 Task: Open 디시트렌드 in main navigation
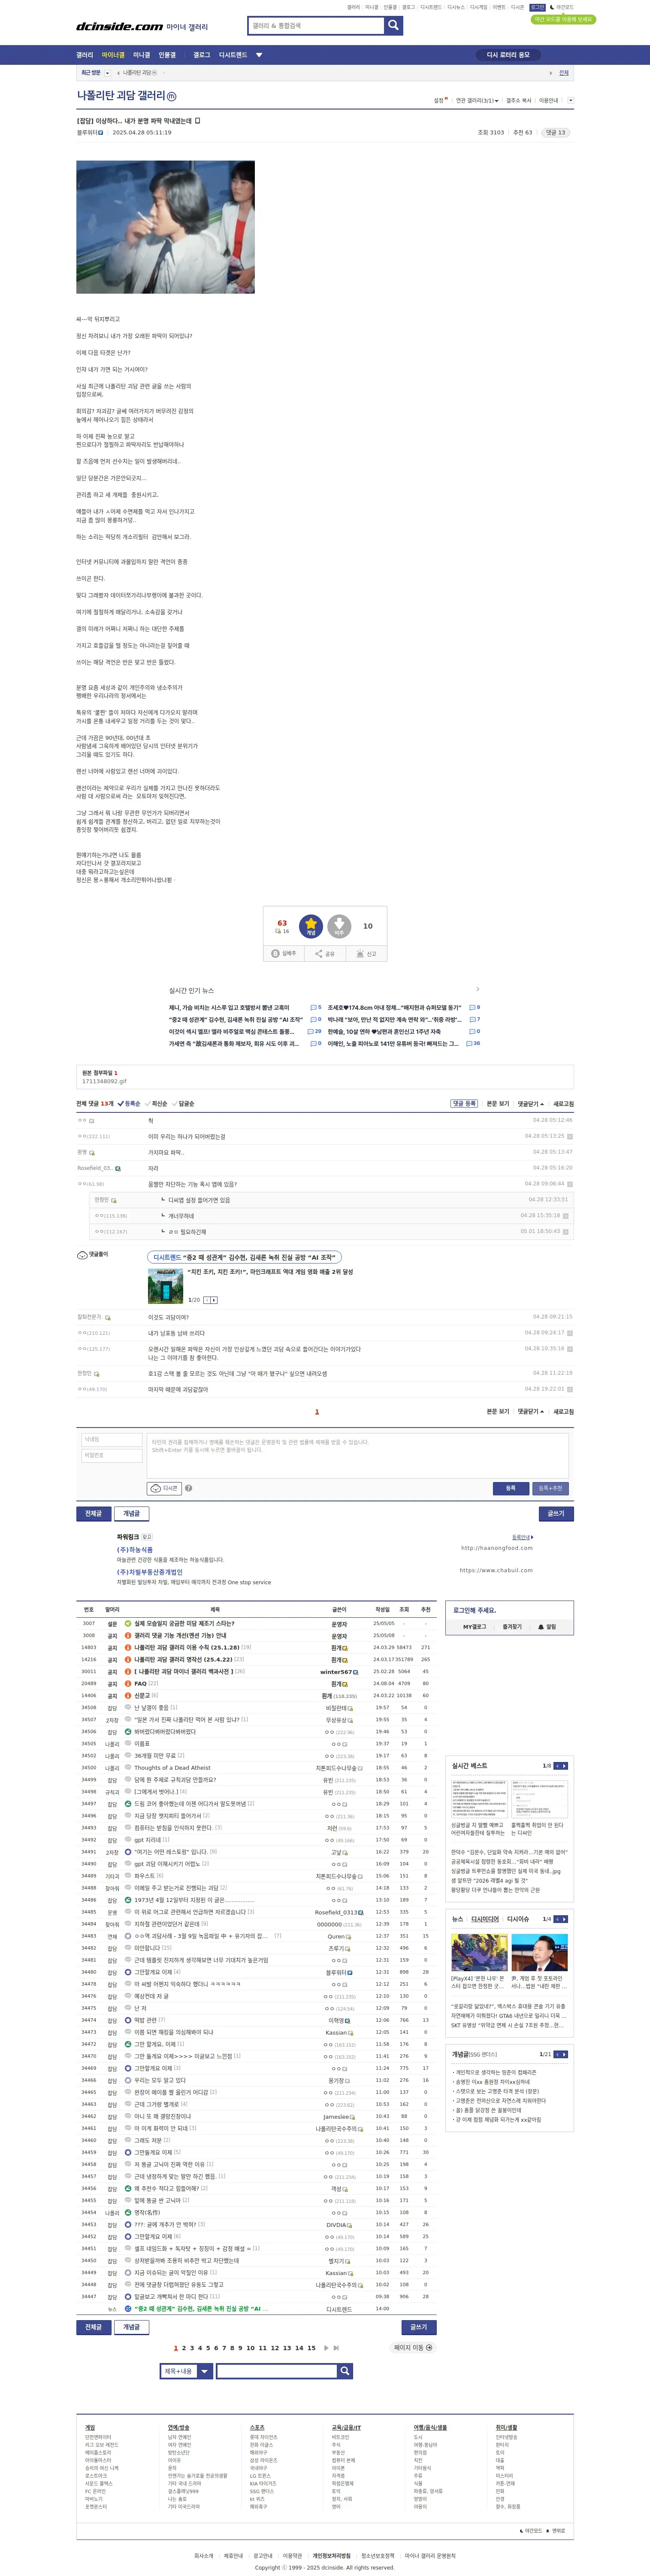coord(233,55)
